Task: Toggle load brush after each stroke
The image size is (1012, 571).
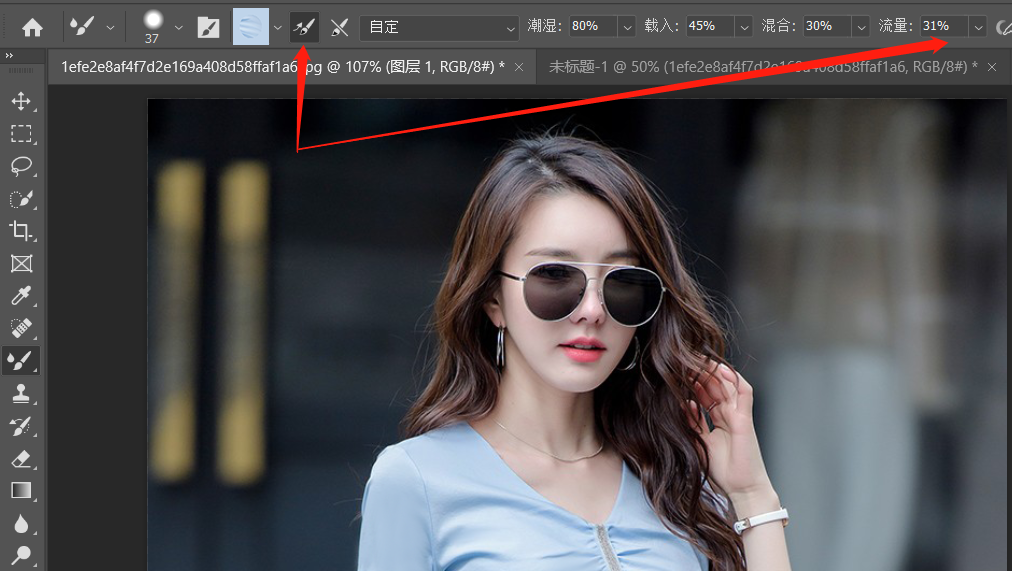Action: [304, 27]
